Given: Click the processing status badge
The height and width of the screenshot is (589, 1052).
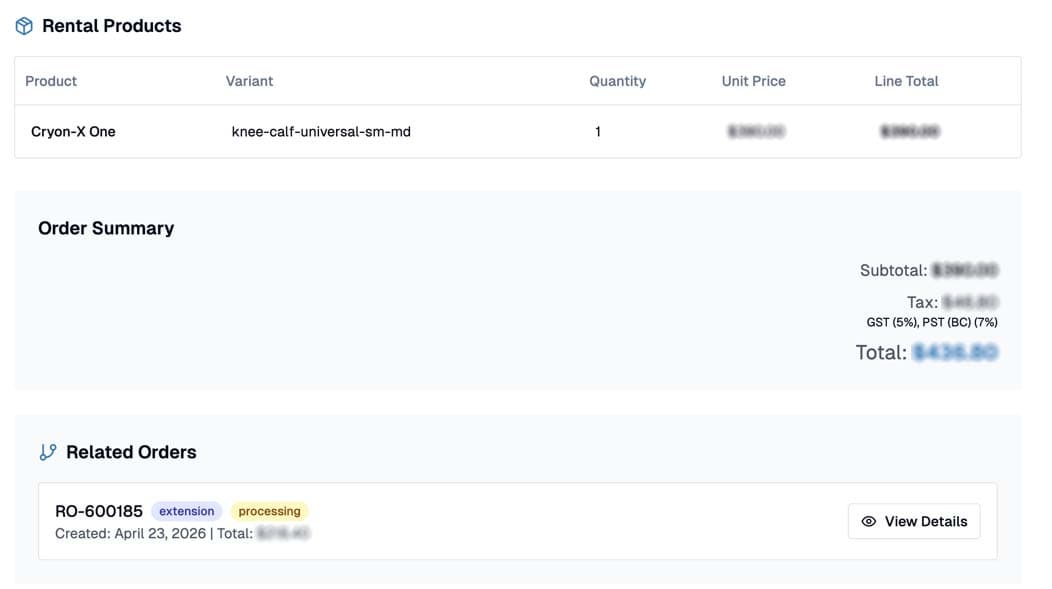Looking at the screenshot, I should 270,511.
